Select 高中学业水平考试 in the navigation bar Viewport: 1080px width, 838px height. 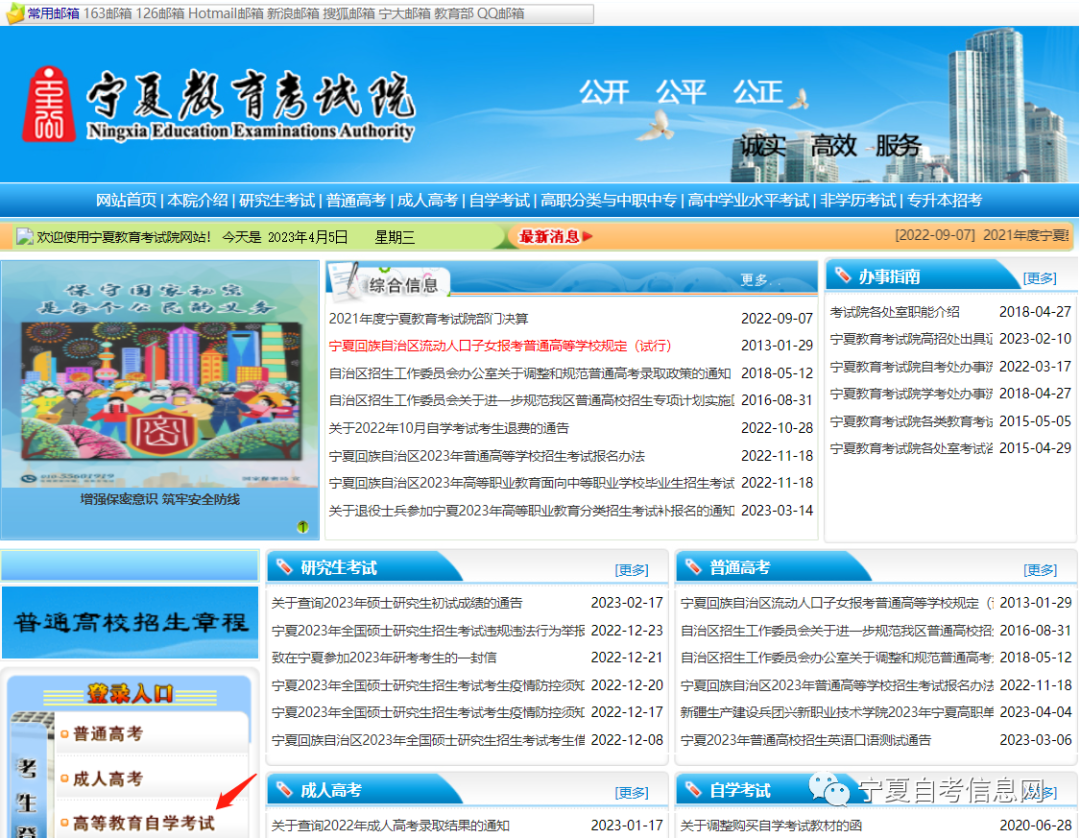[748, 200]
